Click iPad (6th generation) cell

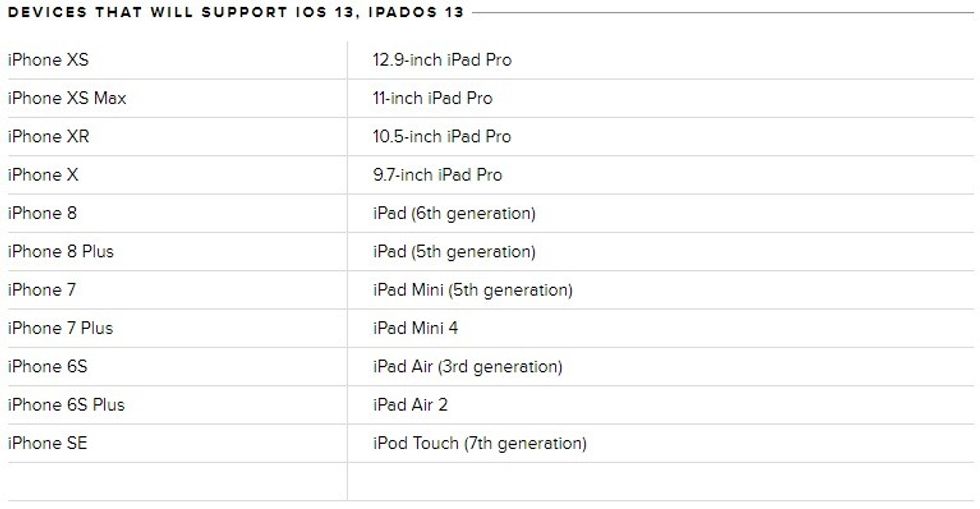(x=454, y=213)
